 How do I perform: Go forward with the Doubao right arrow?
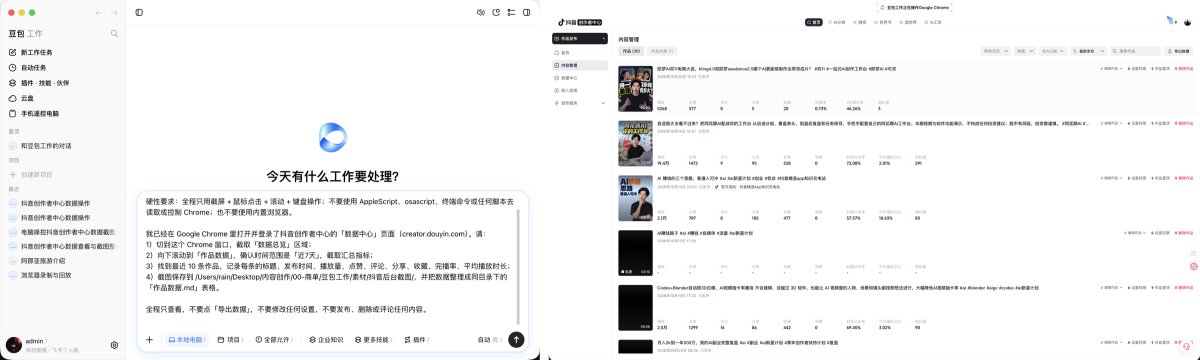tap(114, 12)
